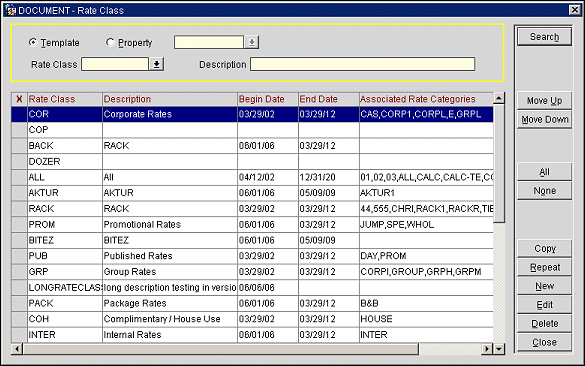
Task: Click the application icon in title bar
Action: [10, 10]
